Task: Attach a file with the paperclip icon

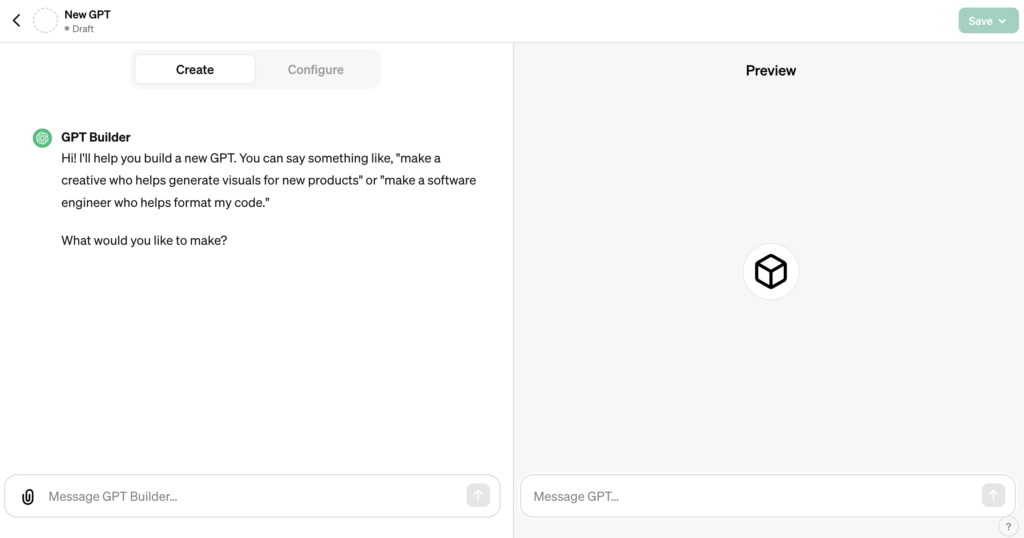Action: pos(27,497)
